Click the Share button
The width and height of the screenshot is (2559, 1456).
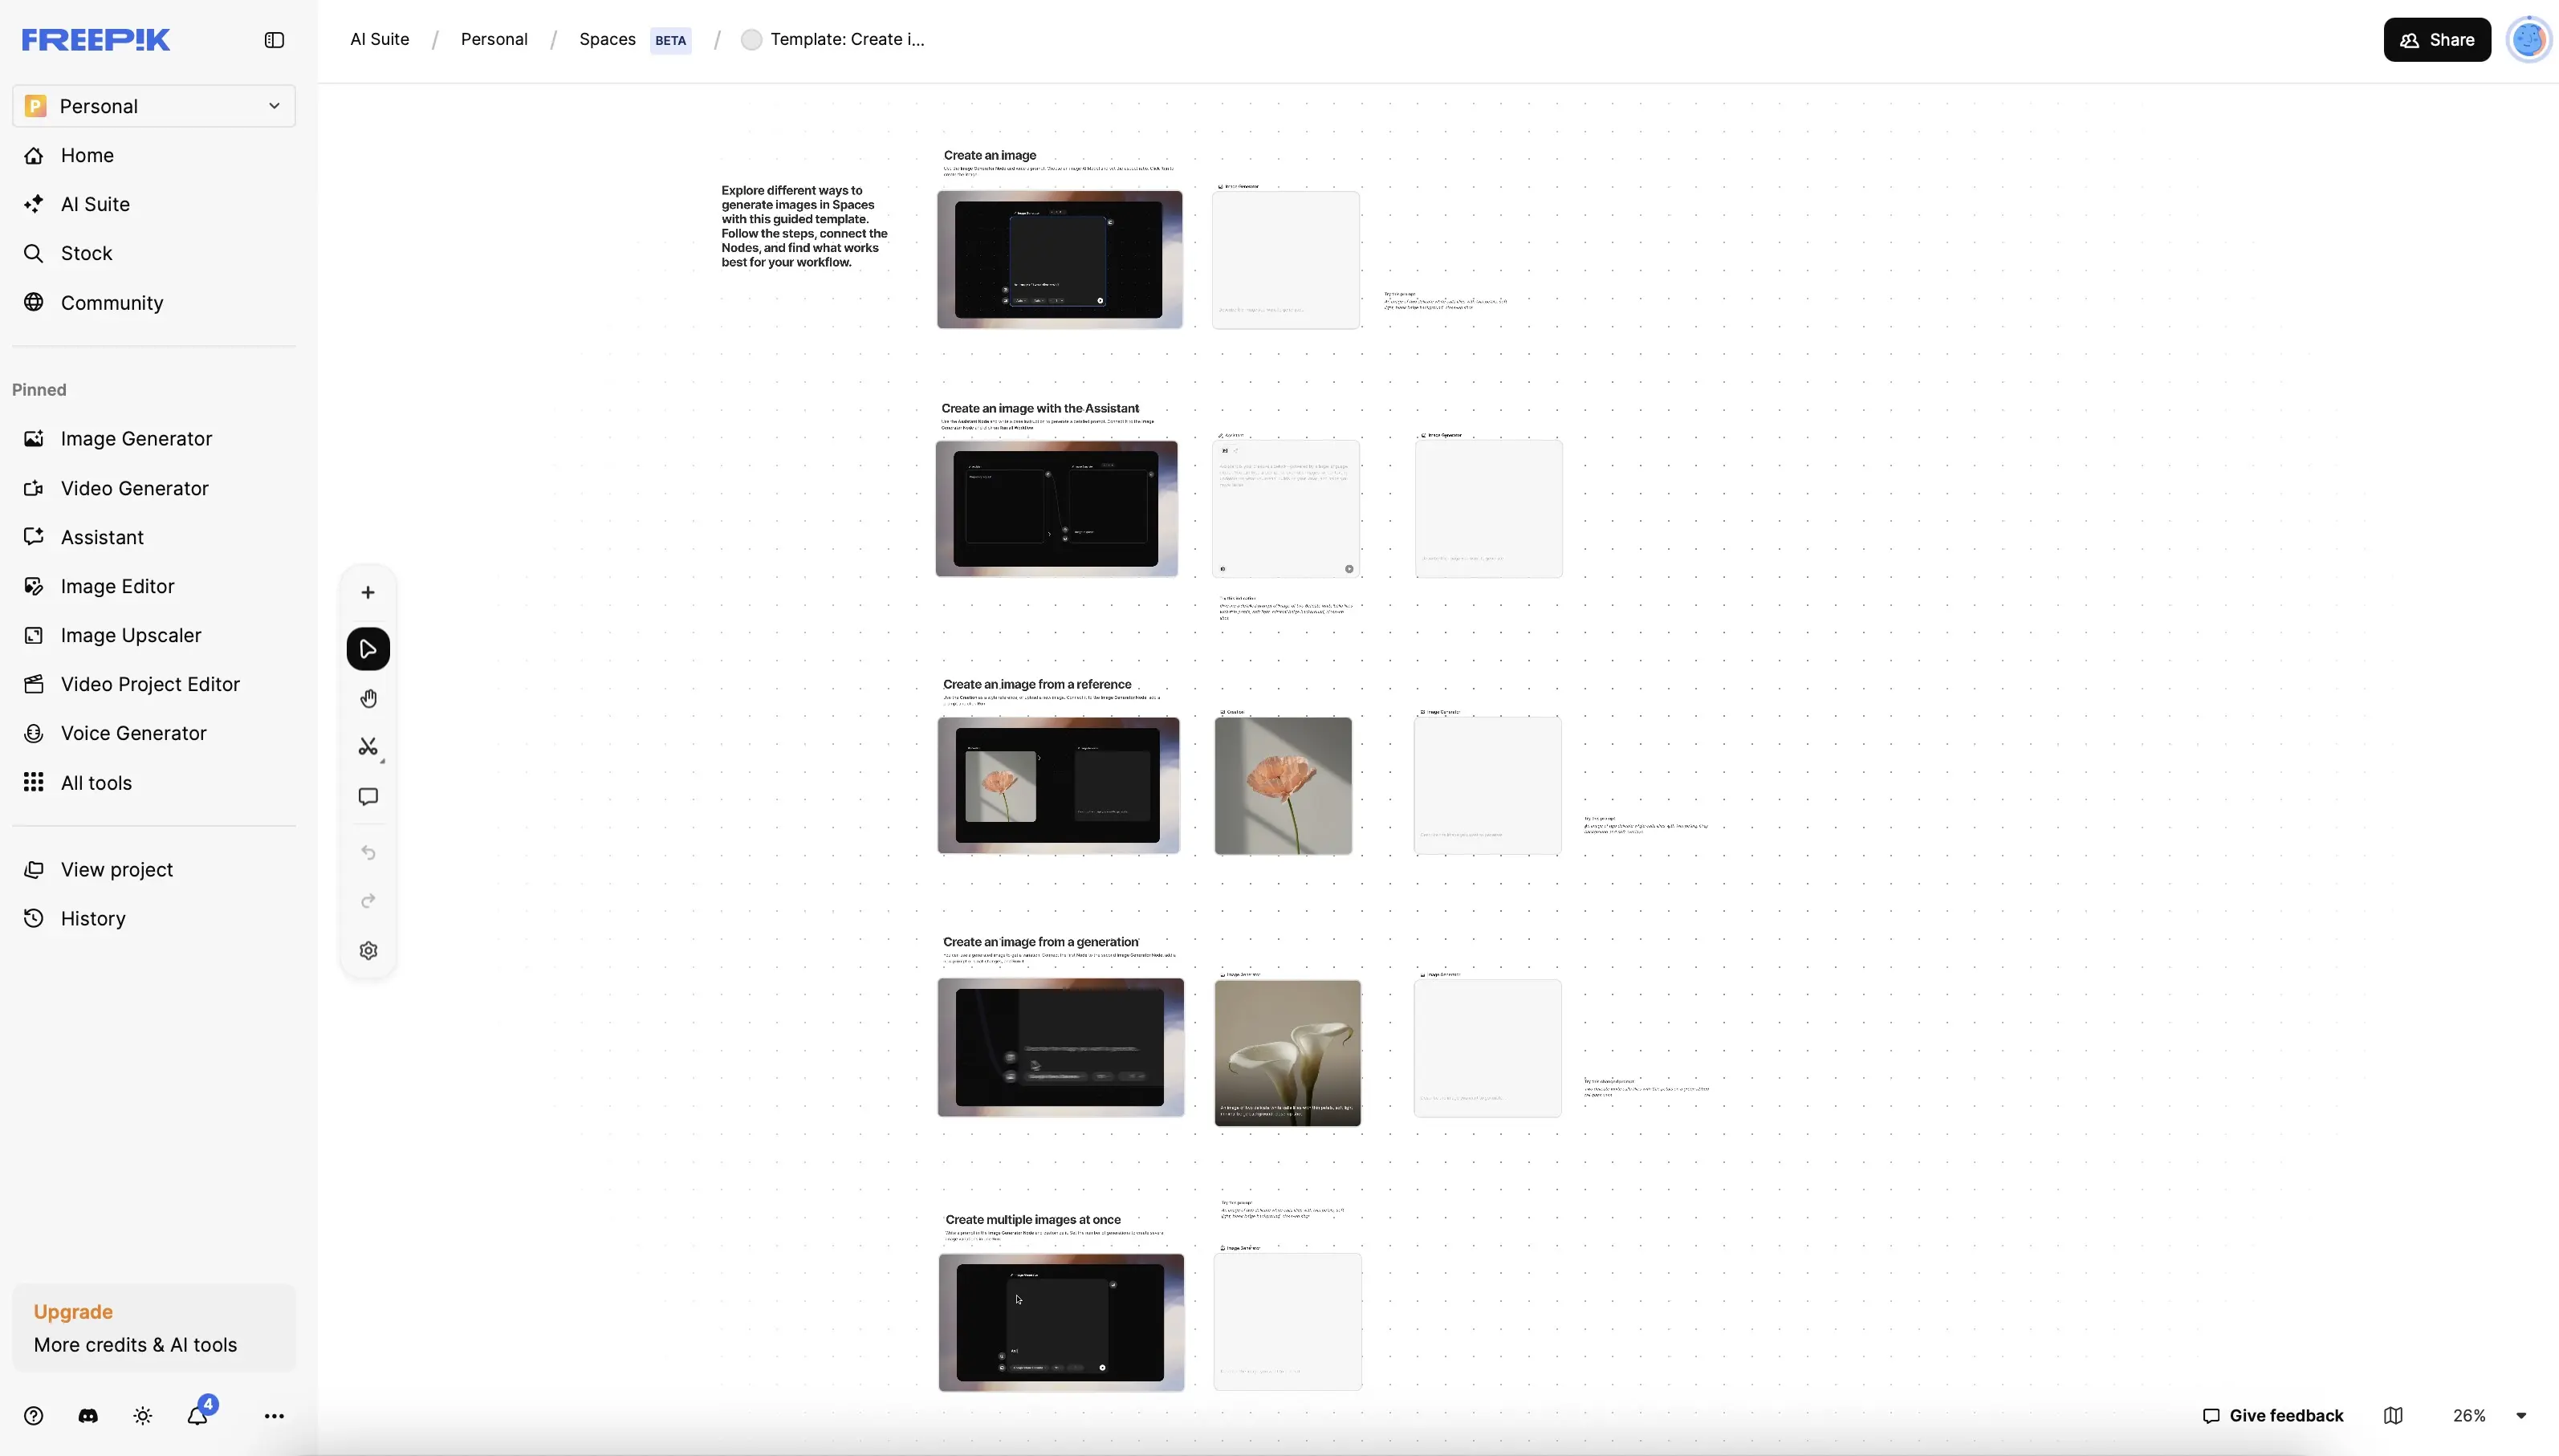tap(2437, 40)
